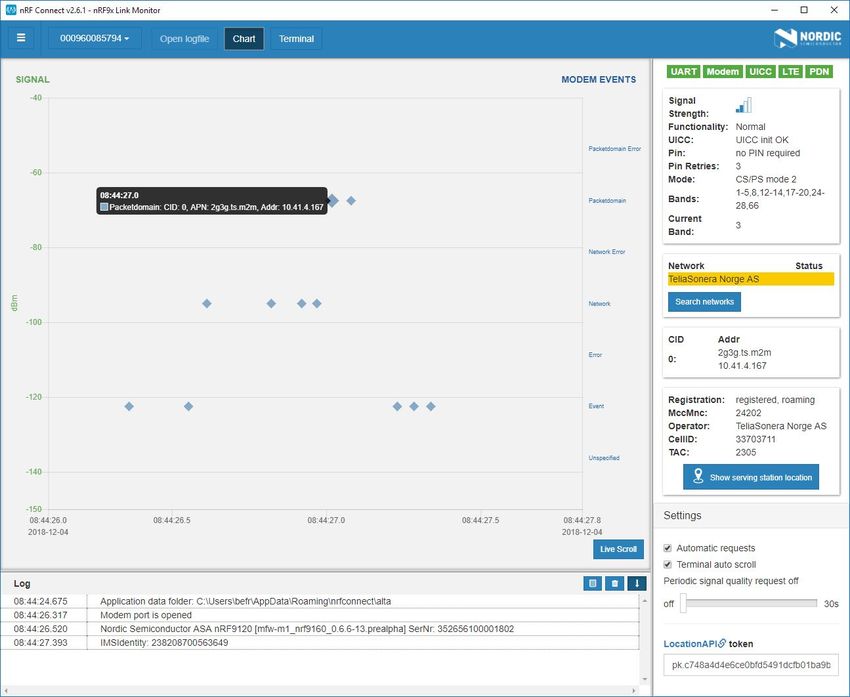This screenshot has height=697, width=850.
Task: Click the highlighted Packetdomain marker beside the tooltip
Action: pos(333,201)
